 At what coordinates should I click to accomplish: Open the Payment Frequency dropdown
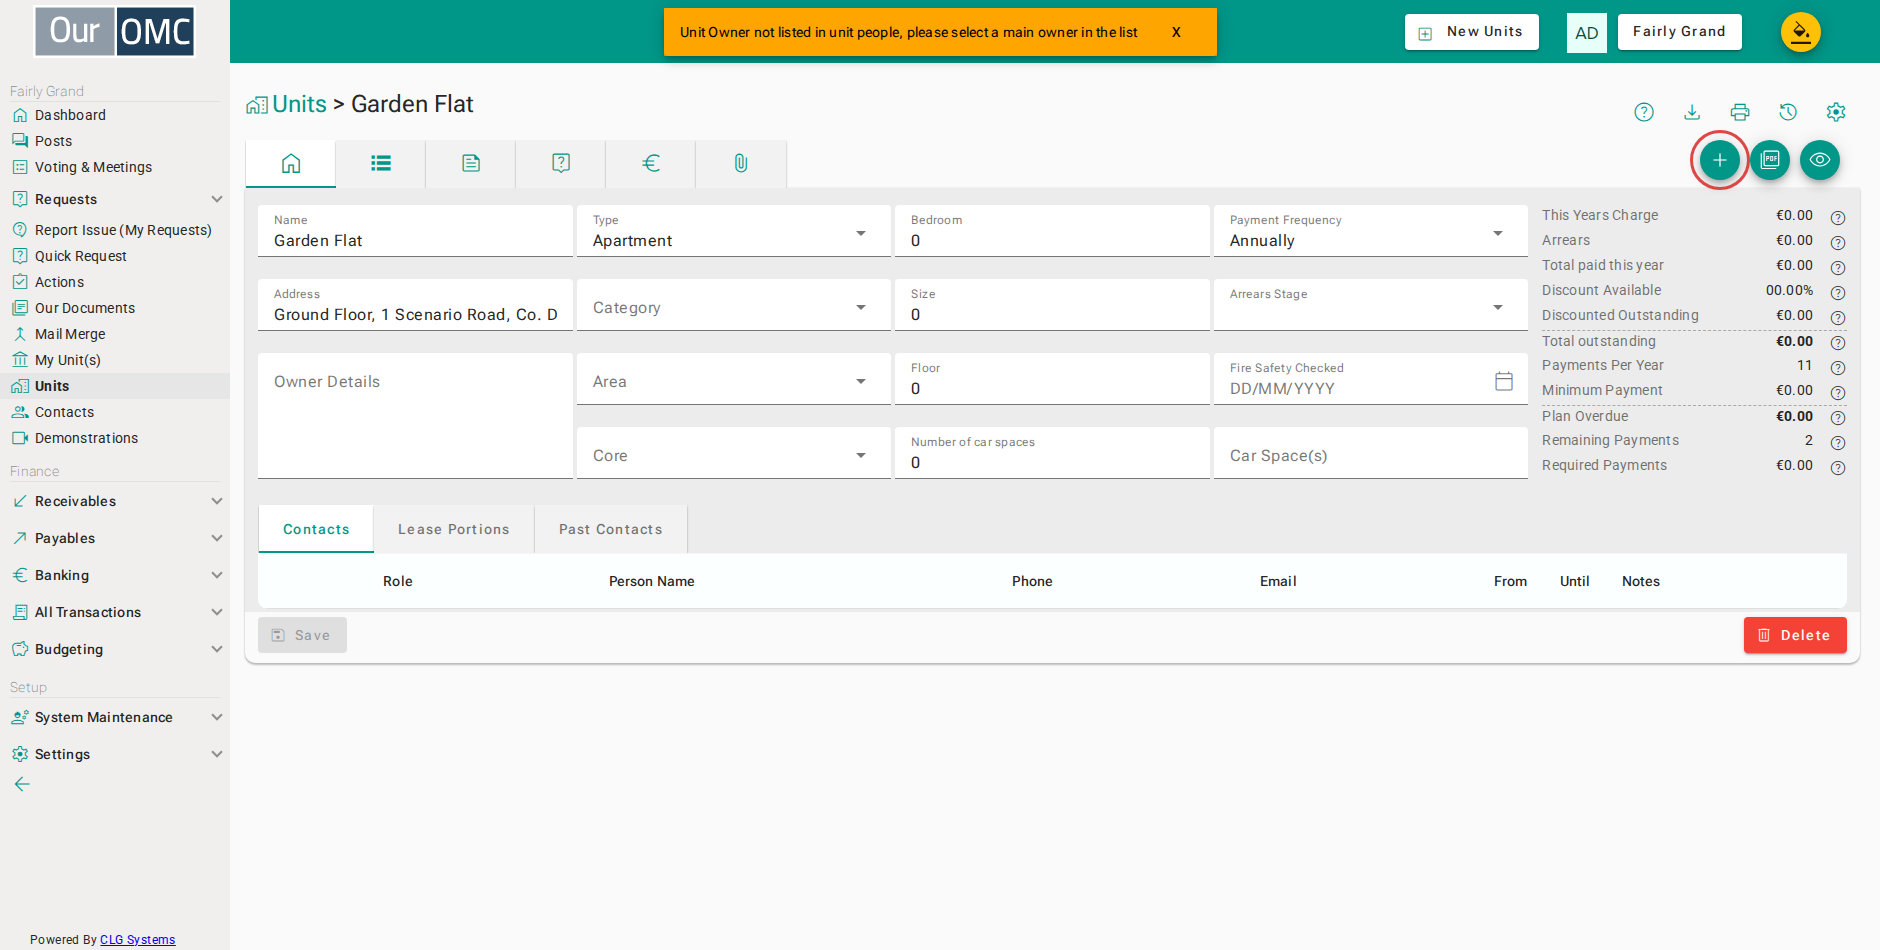[1371, 231]
